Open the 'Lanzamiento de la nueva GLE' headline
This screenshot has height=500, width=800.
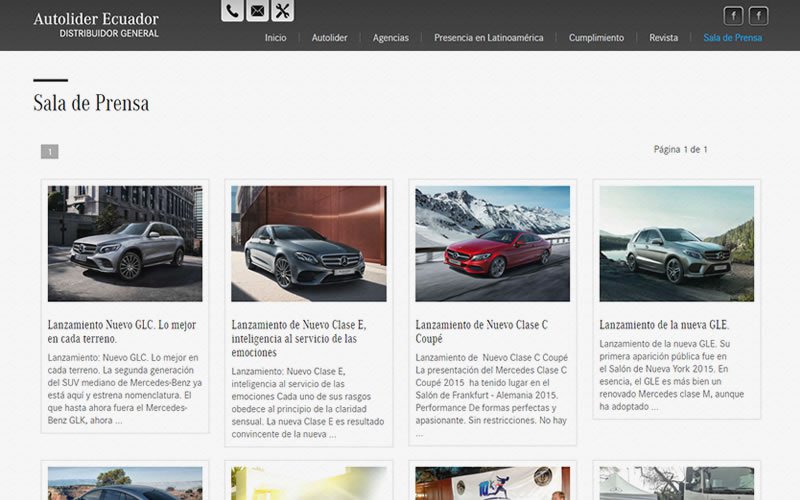(664, 325)
